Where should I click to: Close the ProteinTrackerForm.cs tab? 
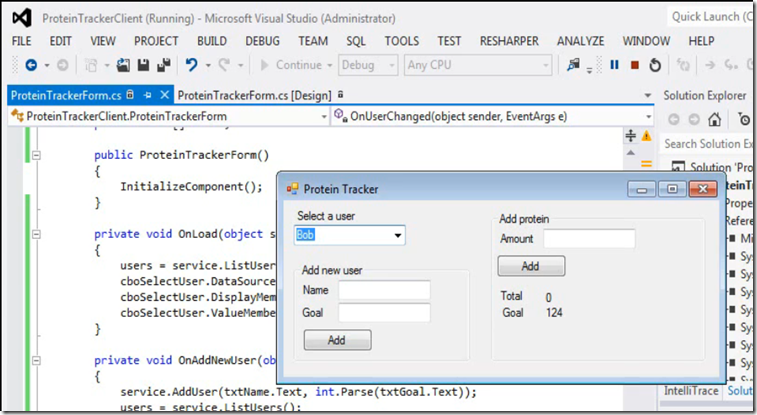point(165,95)
